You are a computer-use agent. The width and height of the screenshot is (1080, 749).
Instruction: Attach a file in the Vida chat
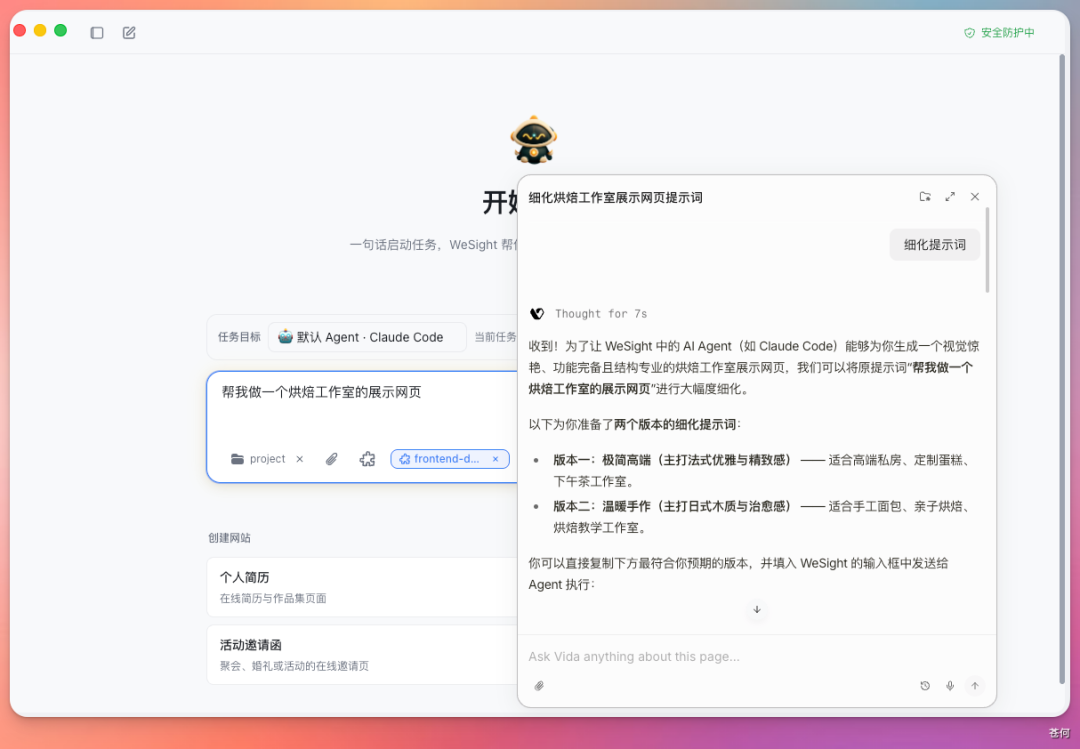[539, 686]
